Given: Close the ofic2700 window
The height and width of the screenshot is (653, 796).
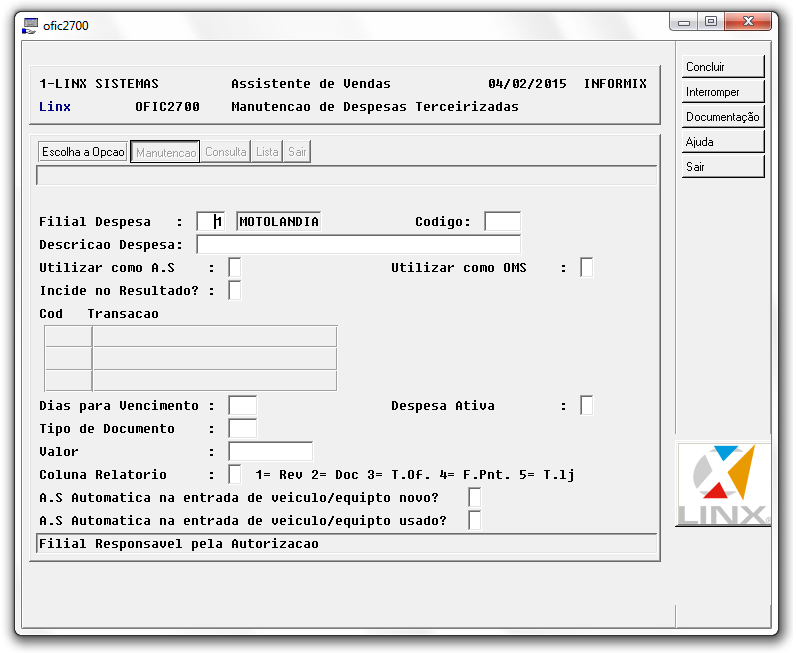Looking at the screenshot, I should (748, 22).
